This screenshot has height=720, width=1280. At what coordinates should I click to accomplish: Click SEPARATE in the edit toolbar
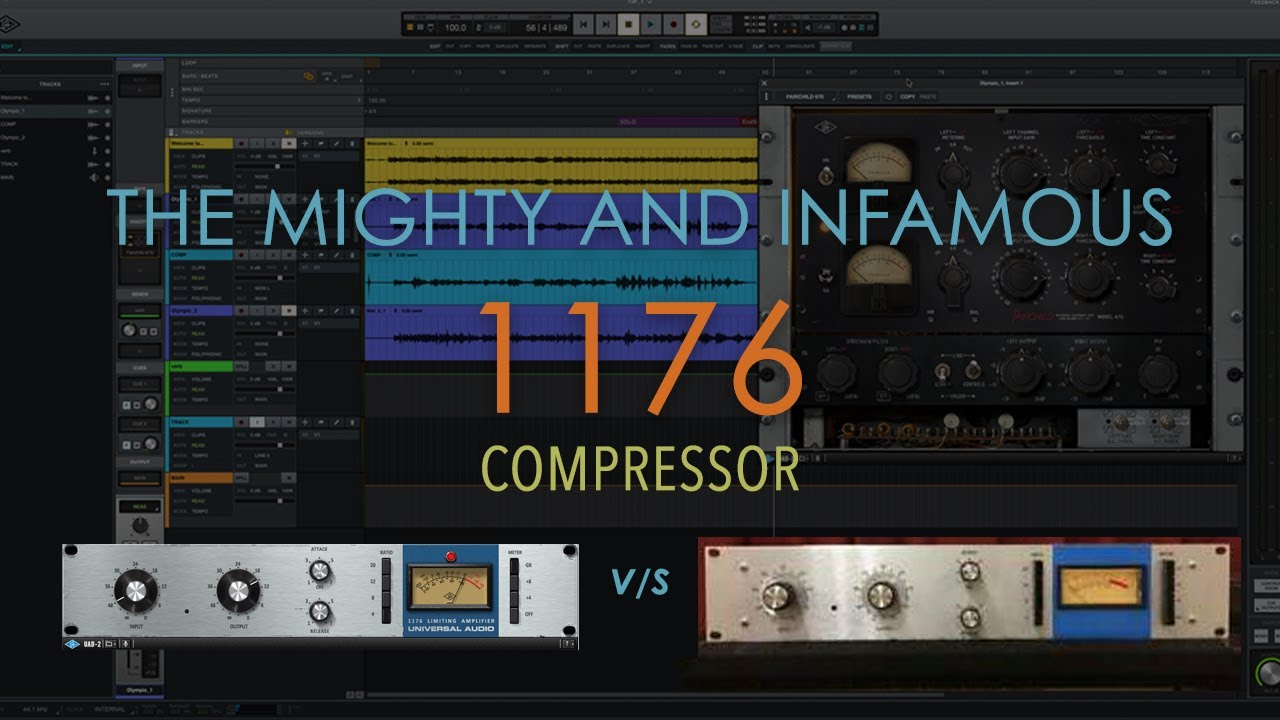click(533, 46)
